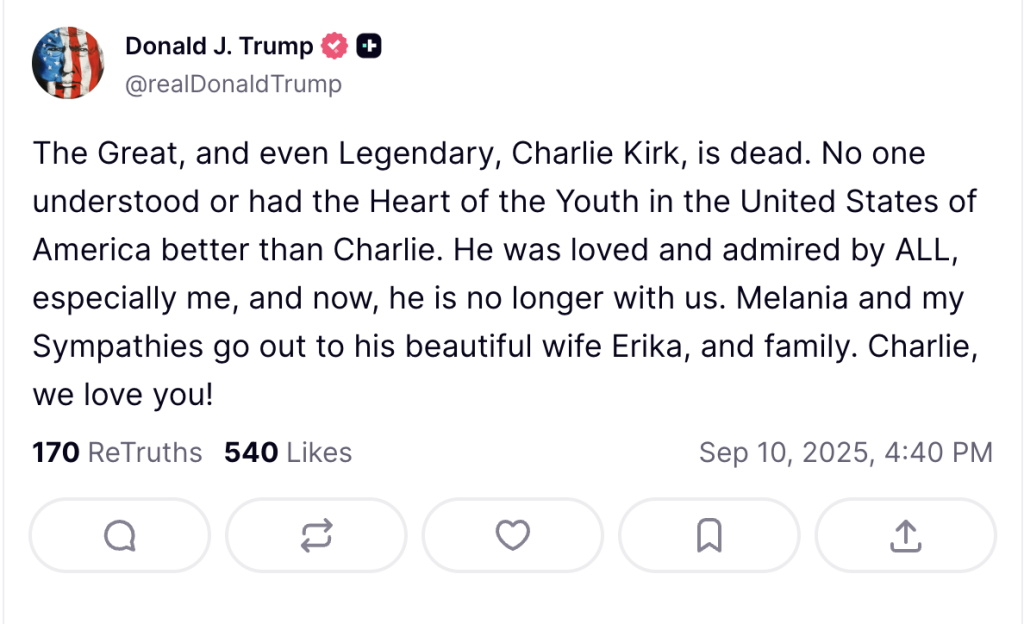The width and height of the screenshot is (1024, 624).
Task: Open the flag-painted profile avatar
Action: (68, 63)
